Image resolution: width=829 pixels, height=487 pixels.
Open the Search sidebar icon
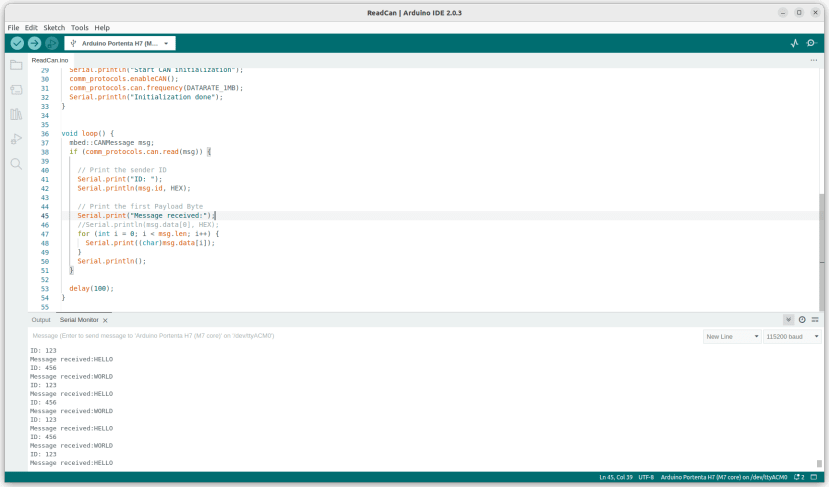click(16, 164)
